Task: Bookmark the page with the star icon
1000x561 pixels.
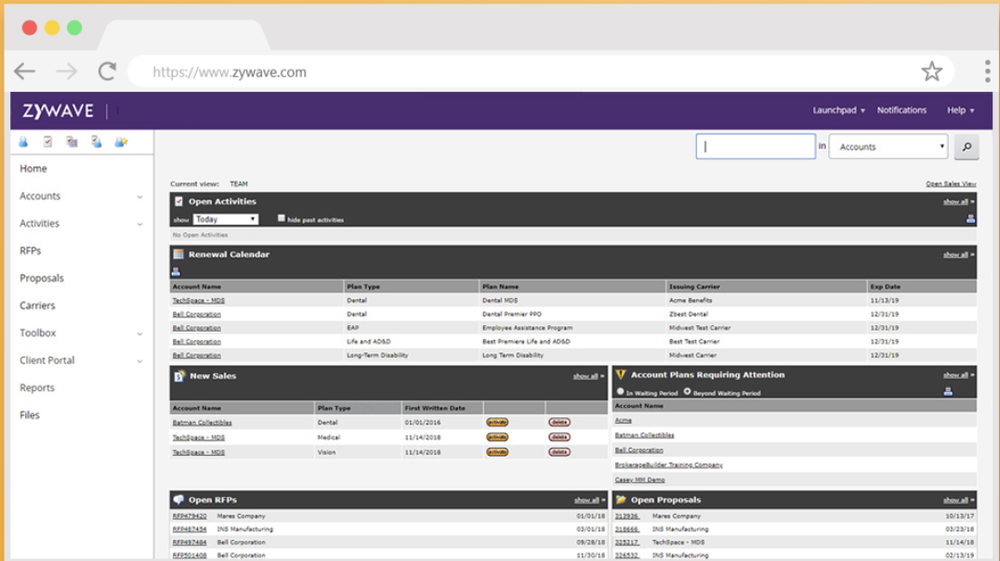Action: pos(931,71)
